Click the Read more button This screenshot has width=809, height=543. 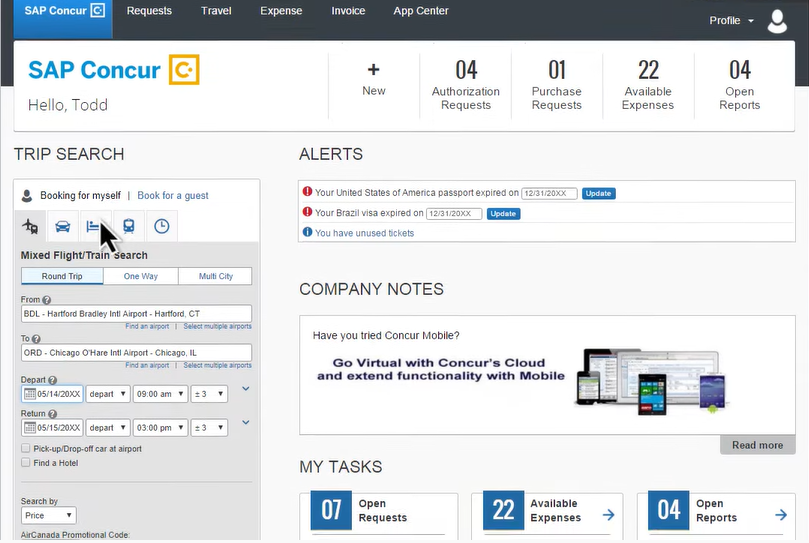tap(757, 445)
